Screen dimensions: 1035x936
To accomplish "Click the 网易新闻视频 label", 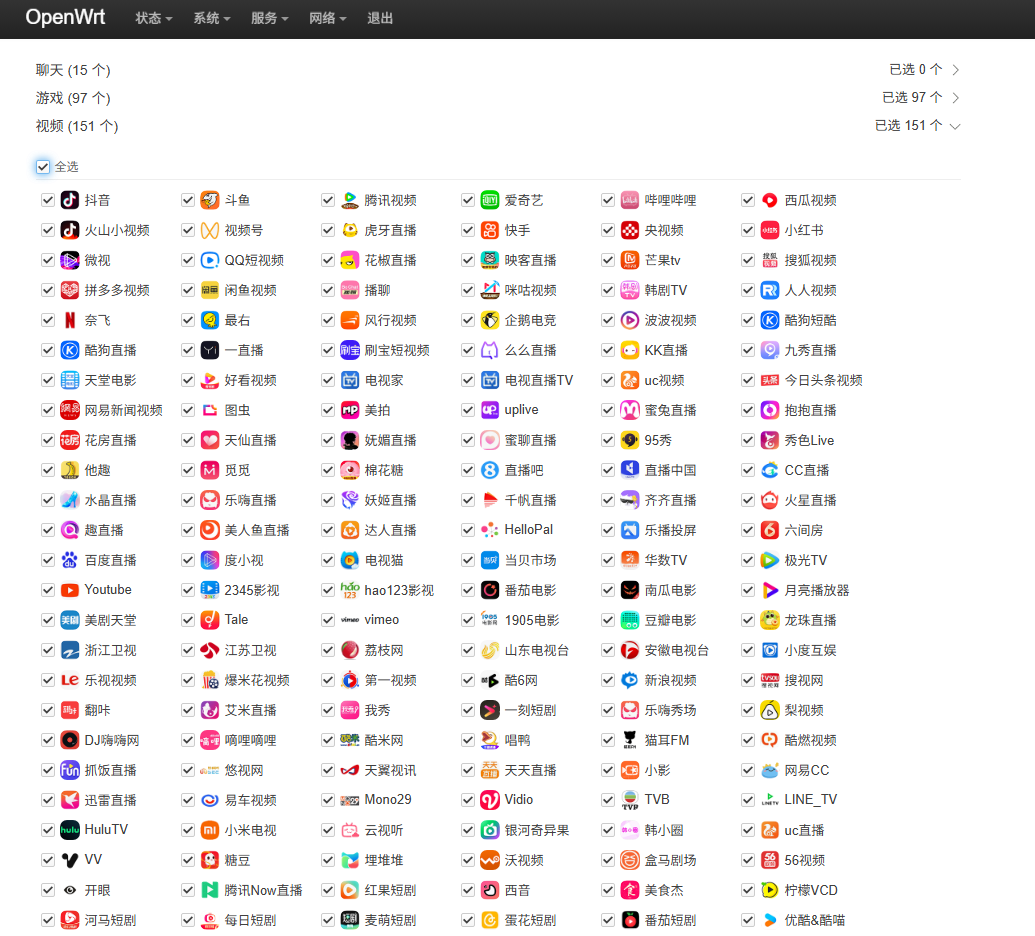I will coord(123,410).
